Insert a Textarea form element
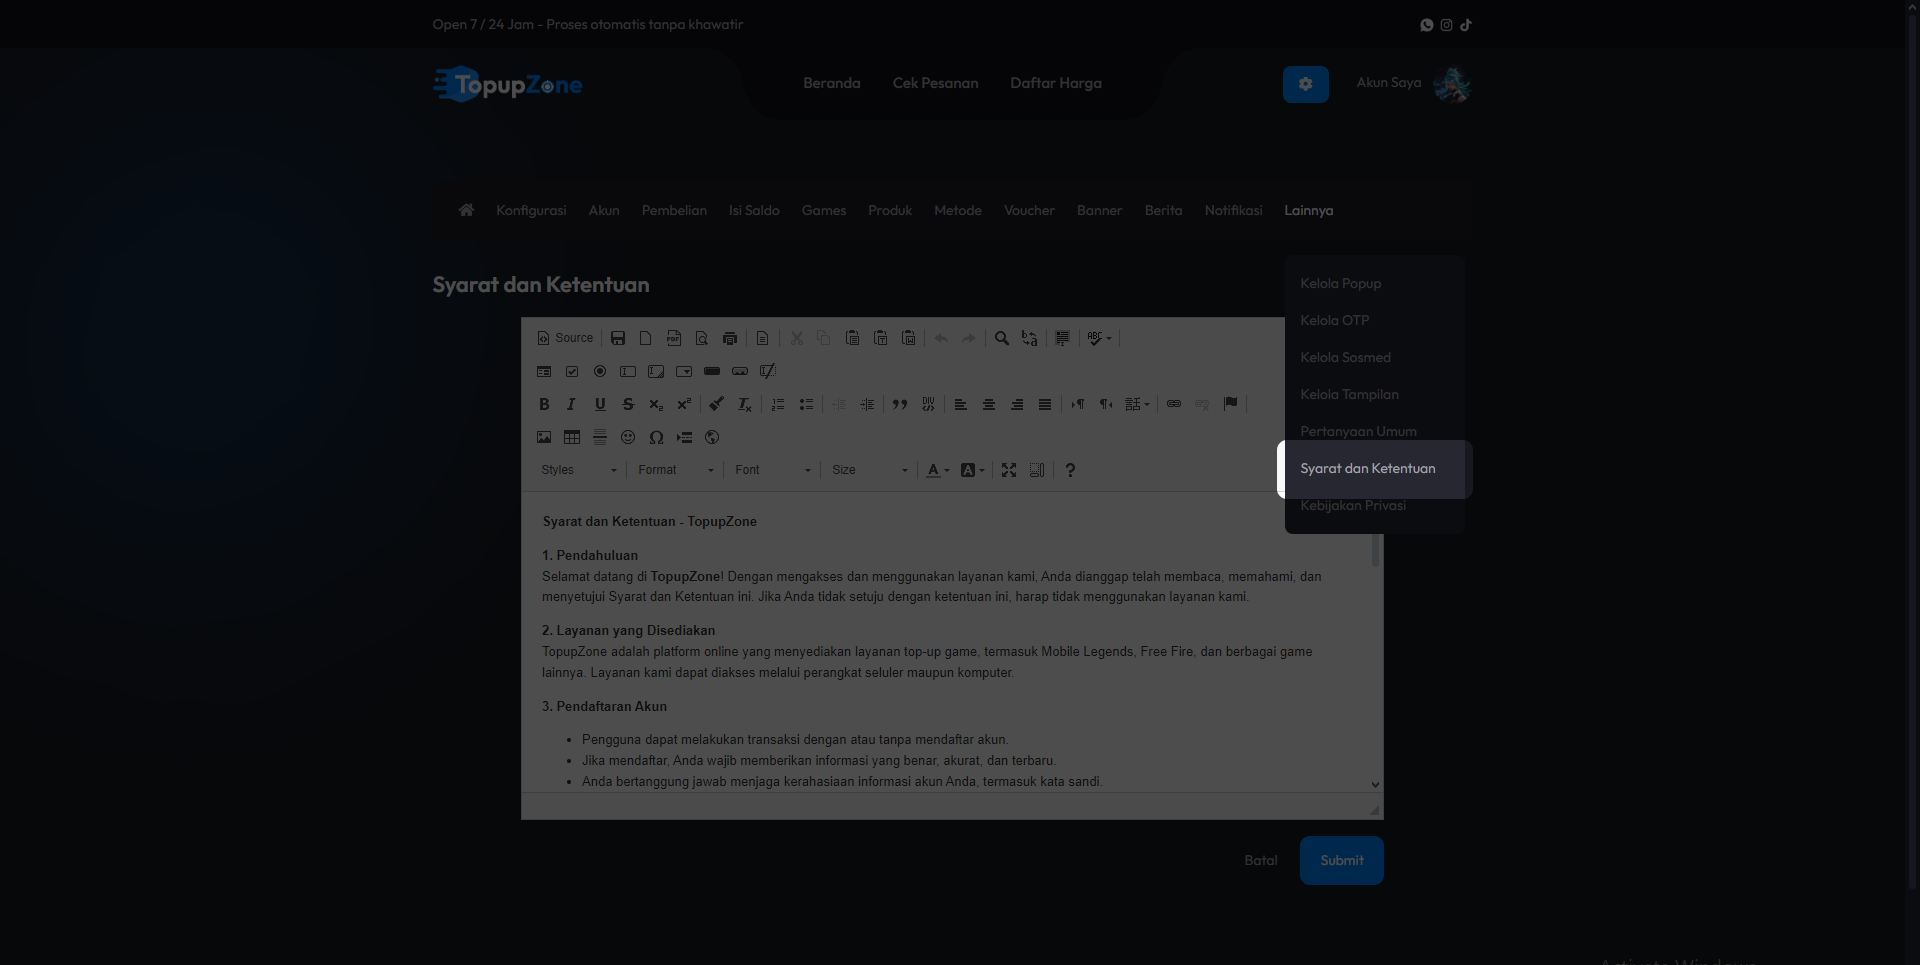 656,371
